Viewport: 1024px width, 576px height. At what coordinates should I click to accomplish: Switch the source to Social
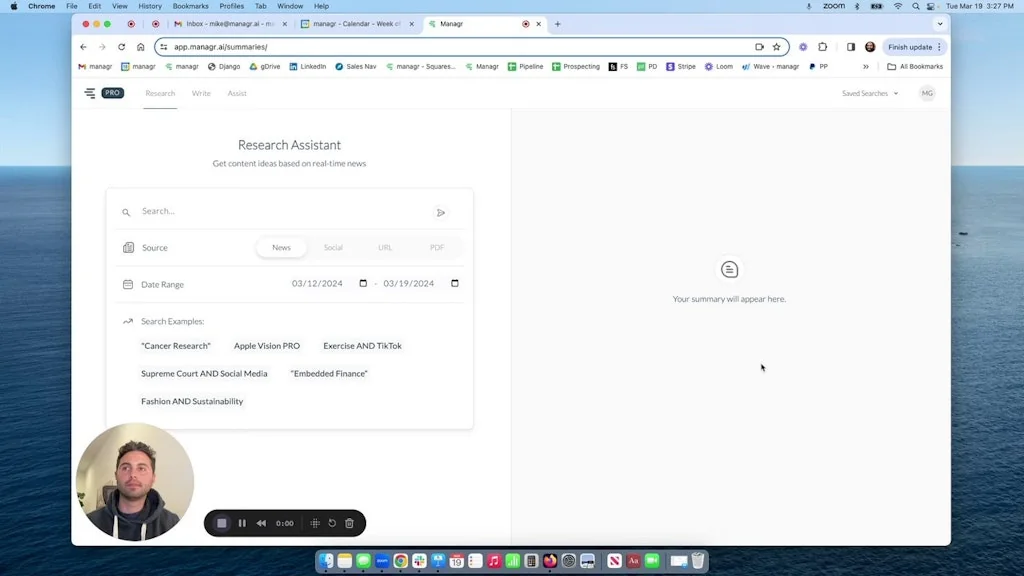[x=333, y=247]
